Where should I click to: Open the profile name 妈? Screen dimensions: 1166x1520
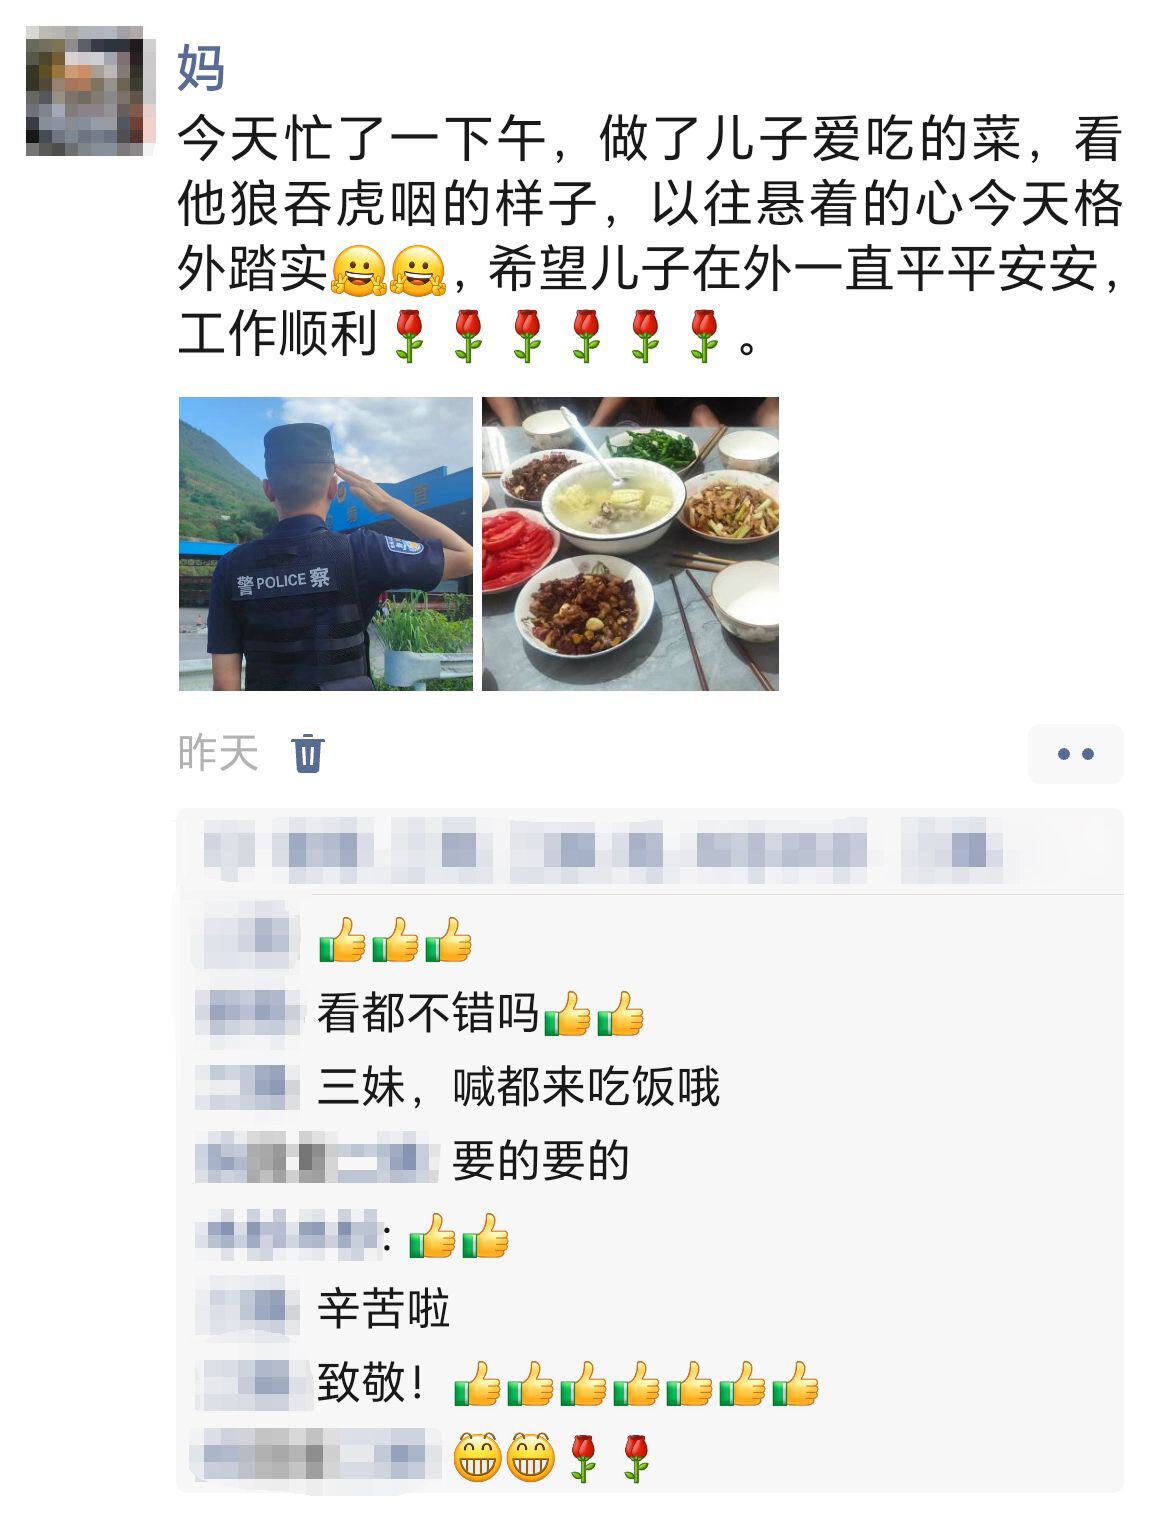[x=201, y=68]
